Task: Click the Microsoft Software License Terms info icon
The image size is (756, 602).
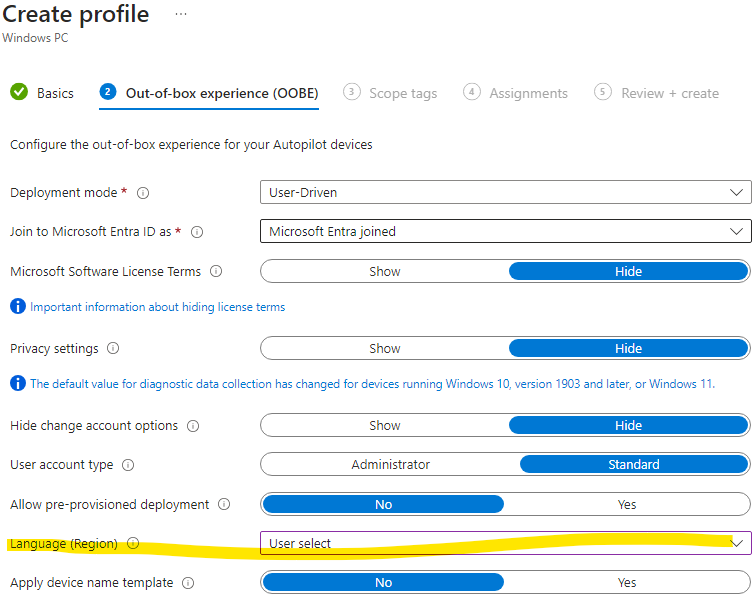Action: click(216, 271)
